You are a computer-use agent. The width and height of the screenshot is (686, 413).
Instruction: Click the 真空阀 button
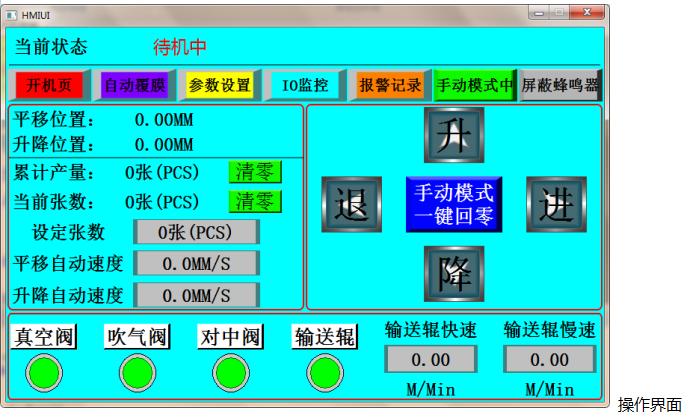(44, 337)
